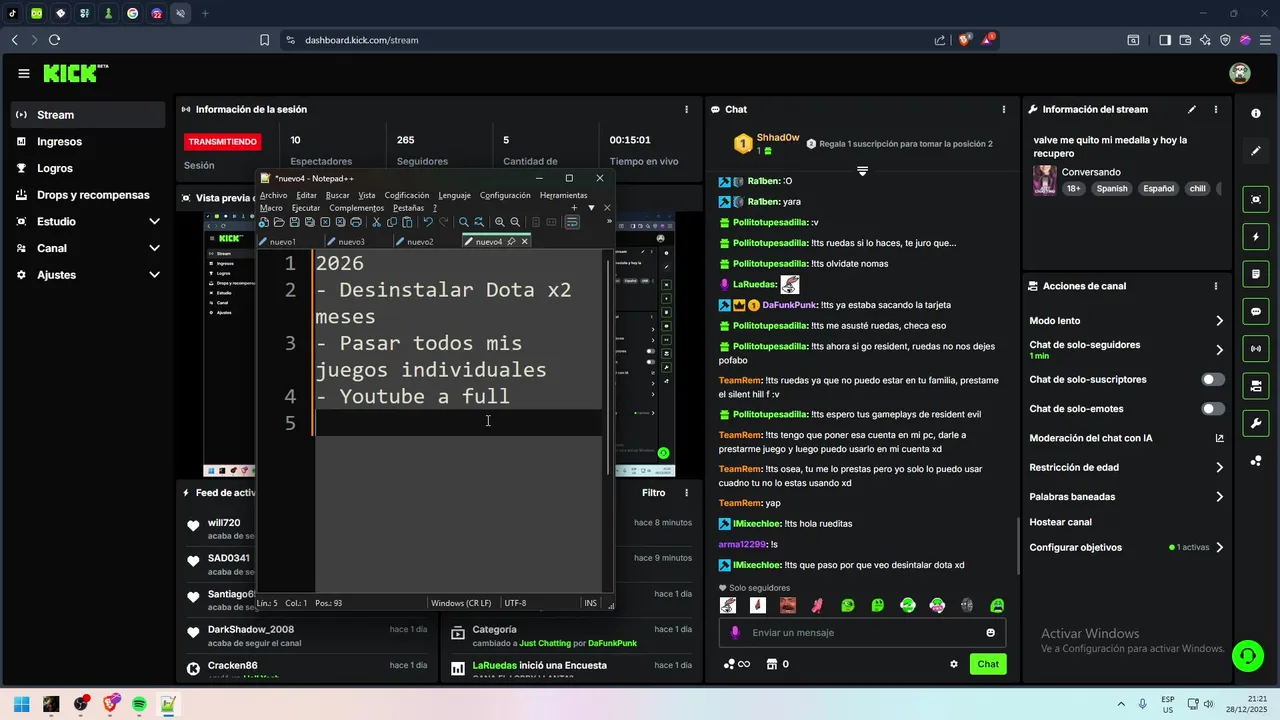Reload the page in browser
This screenshot has height=720, width=1280.
pos(54,40)
